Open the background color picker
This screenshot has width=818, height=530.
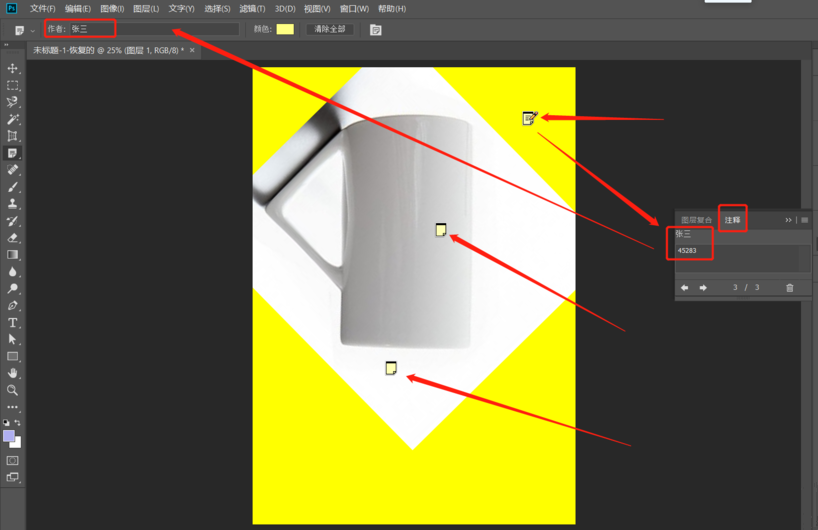[18, 444]
